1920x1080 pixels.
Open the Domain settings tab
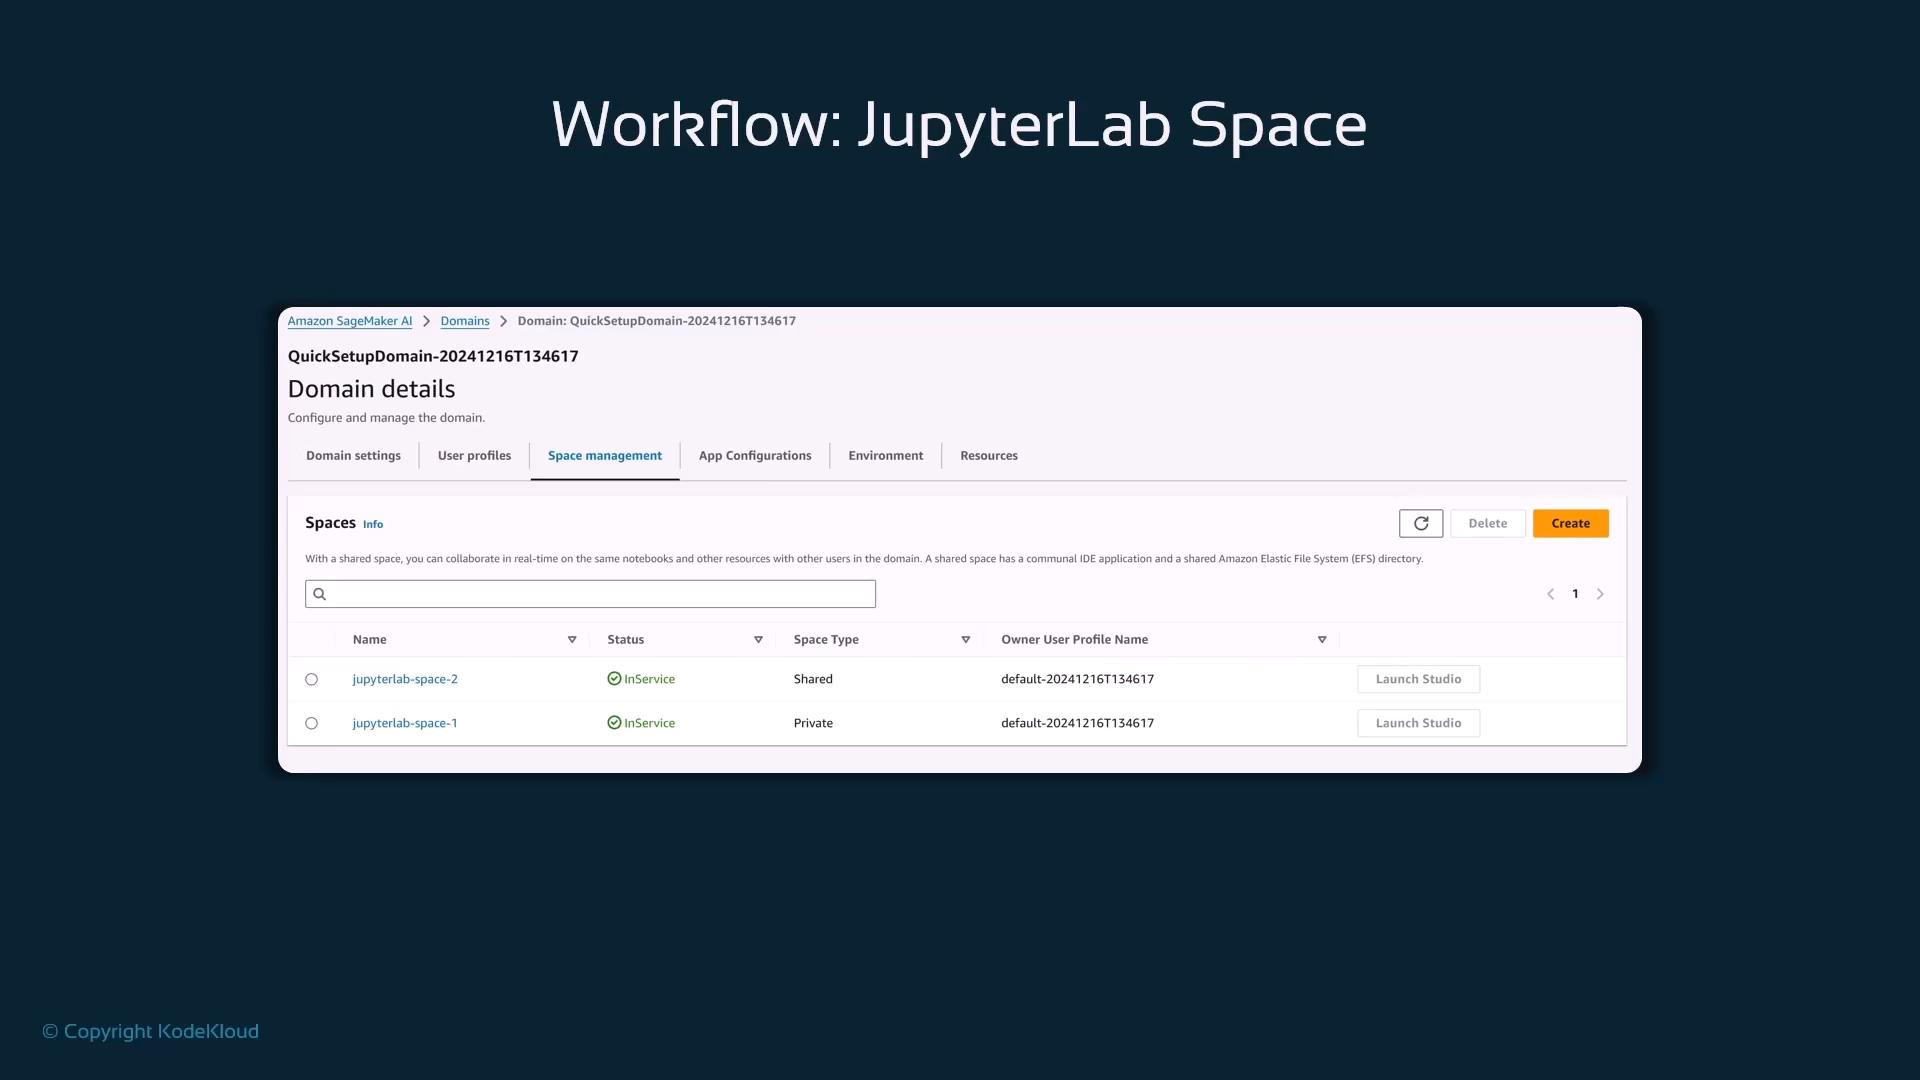pyautogui.click(x=353, y=456)
